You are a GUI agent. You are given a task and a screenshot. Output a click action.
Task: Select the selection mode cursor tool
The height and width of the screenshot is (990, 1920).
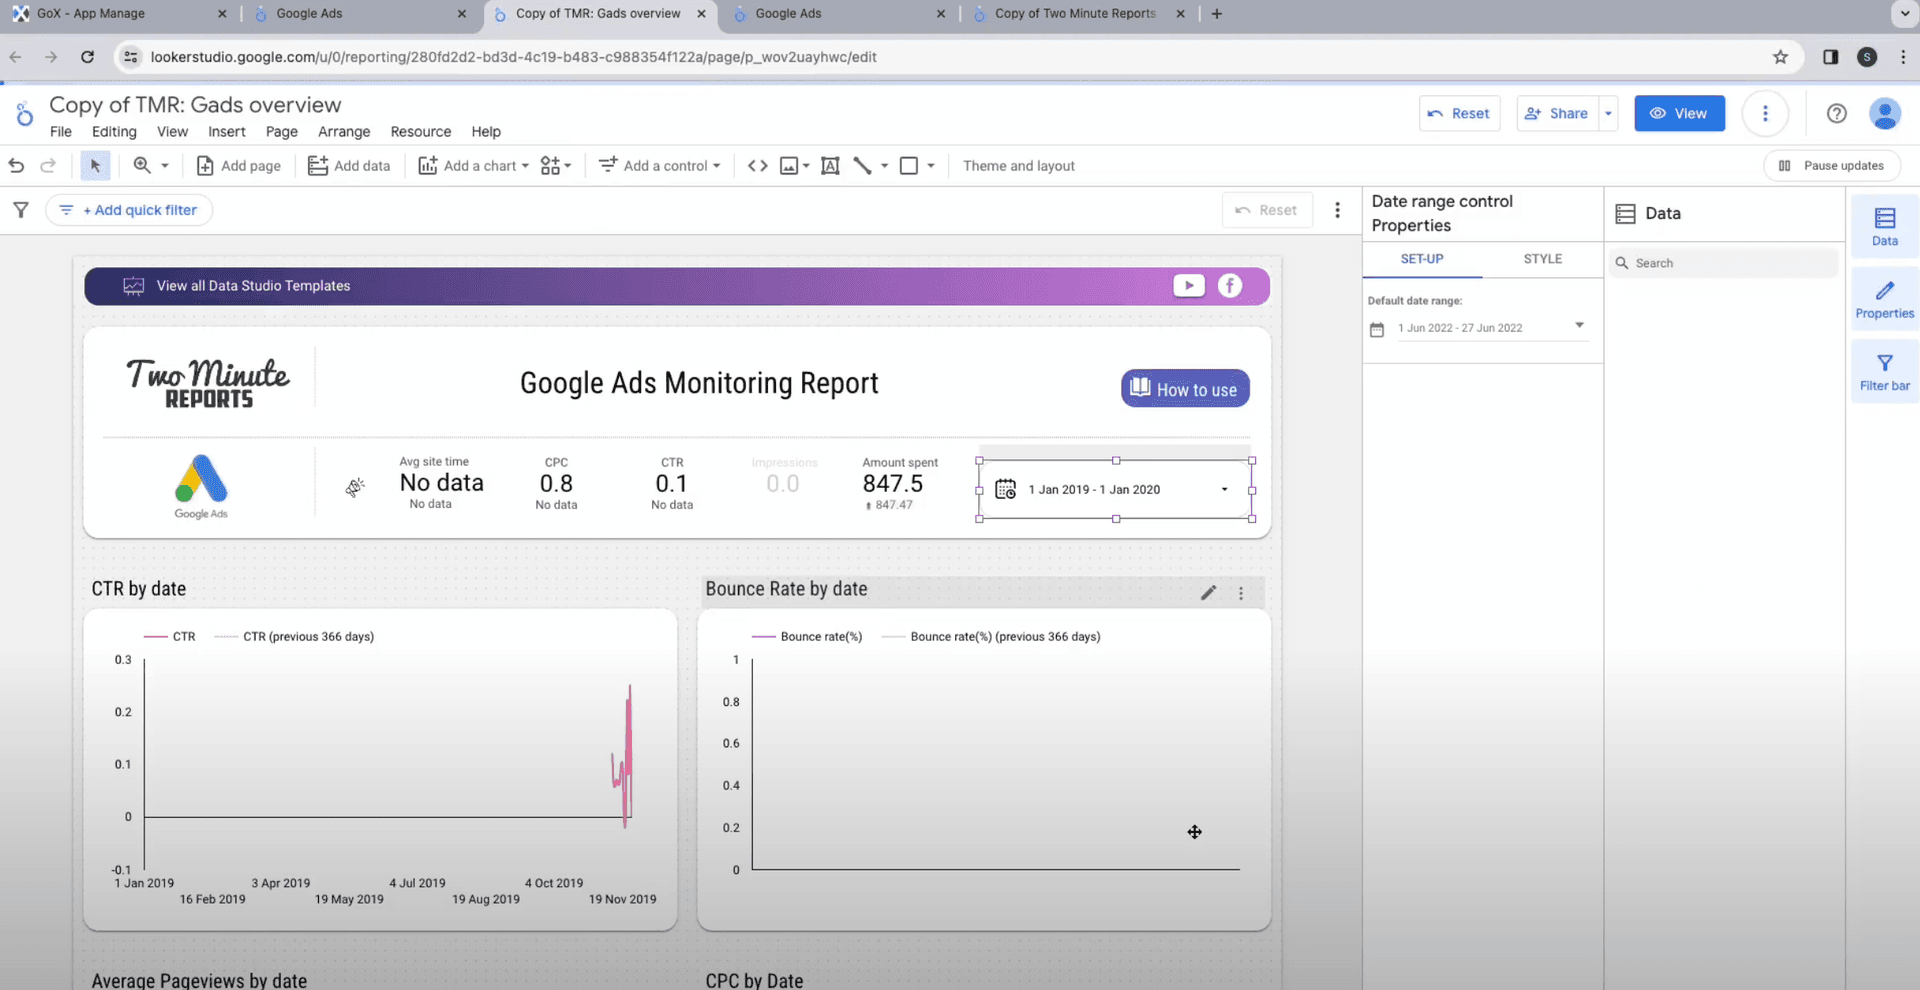pyautogui.click(x=95, y=166)
